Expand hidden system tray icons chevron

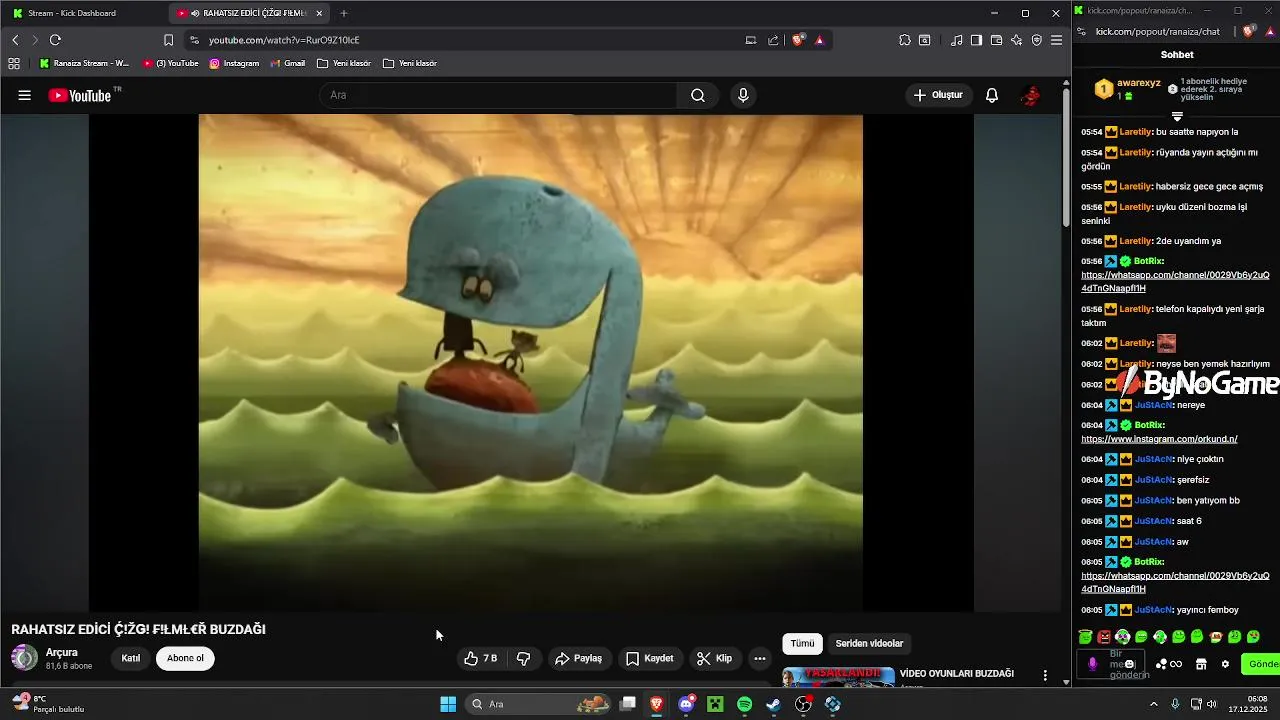[1153, 704]
